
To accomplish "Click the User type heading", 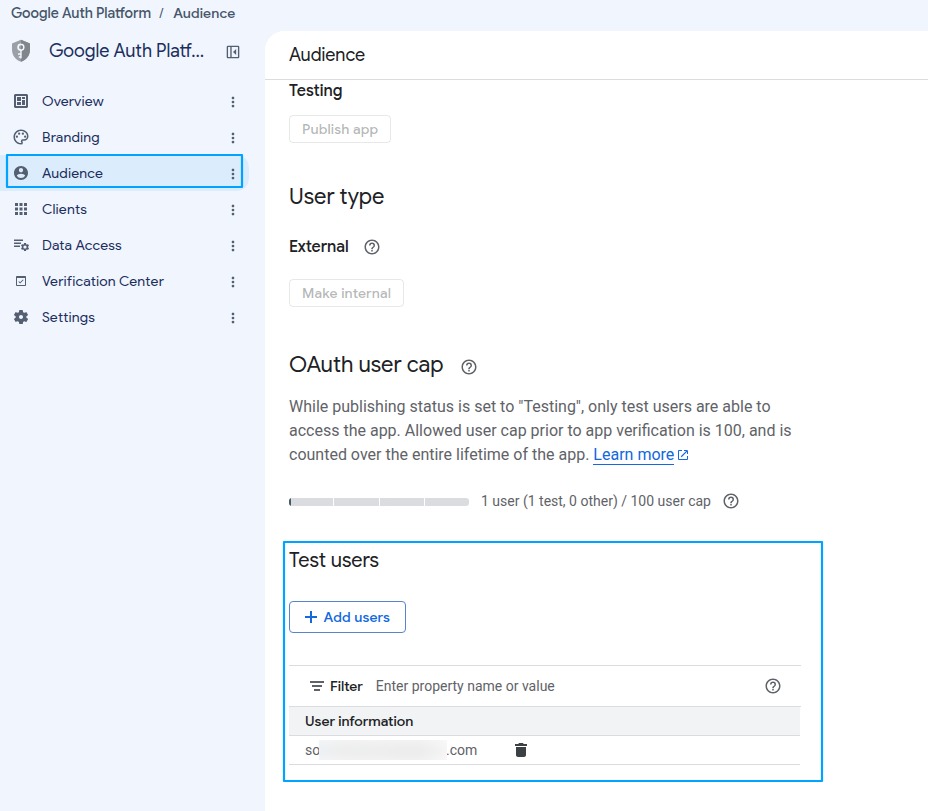I will 336,197.
